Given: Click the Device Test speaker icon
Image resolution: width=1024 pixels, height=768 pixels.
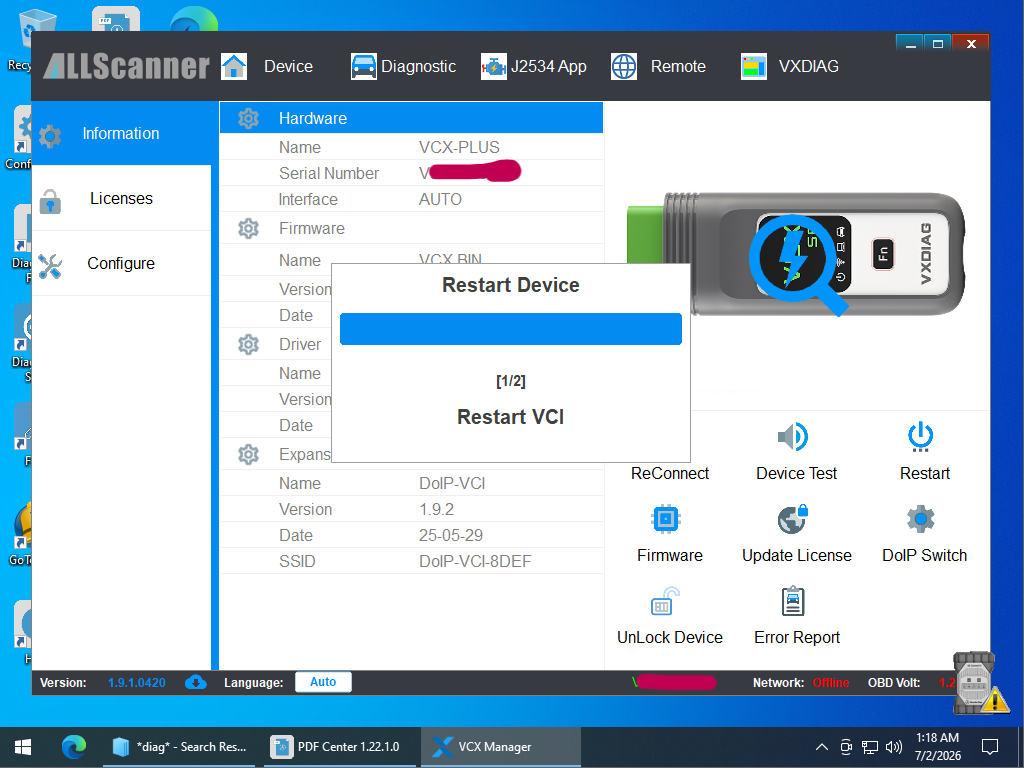Looking at the screenshot, I should point(793,437).
